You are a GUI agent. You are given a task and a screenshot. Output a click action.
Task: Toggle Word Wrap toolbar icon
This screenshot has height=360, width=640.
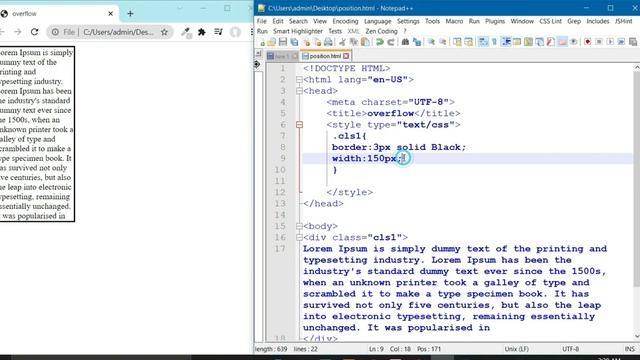(x=483, y=42)
